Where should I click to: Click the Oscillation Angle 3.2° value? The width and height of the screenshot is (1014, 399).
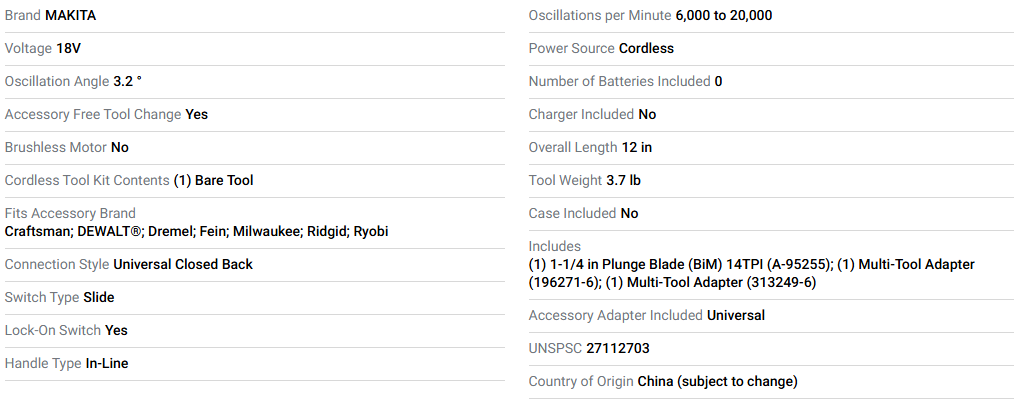(x=127, y=81)
